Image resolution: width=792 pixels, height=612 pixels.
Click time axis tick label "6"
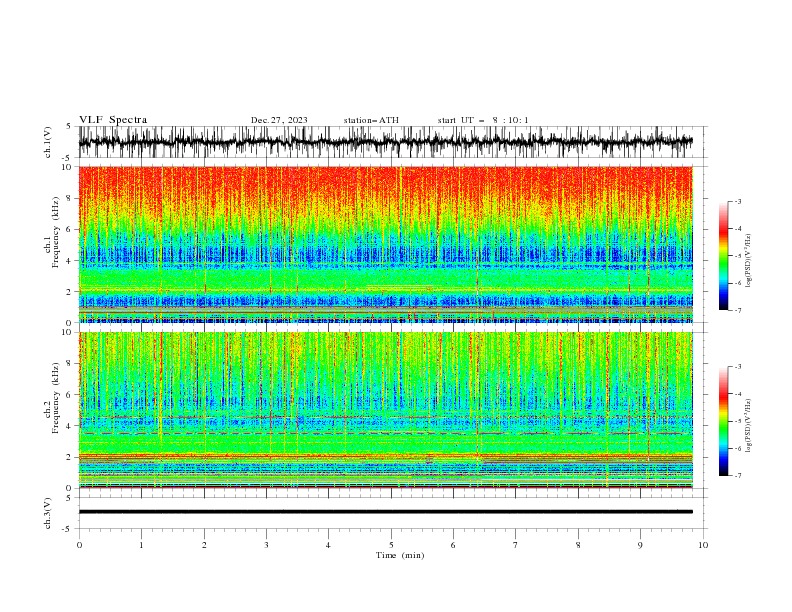(x=453, y=545)
